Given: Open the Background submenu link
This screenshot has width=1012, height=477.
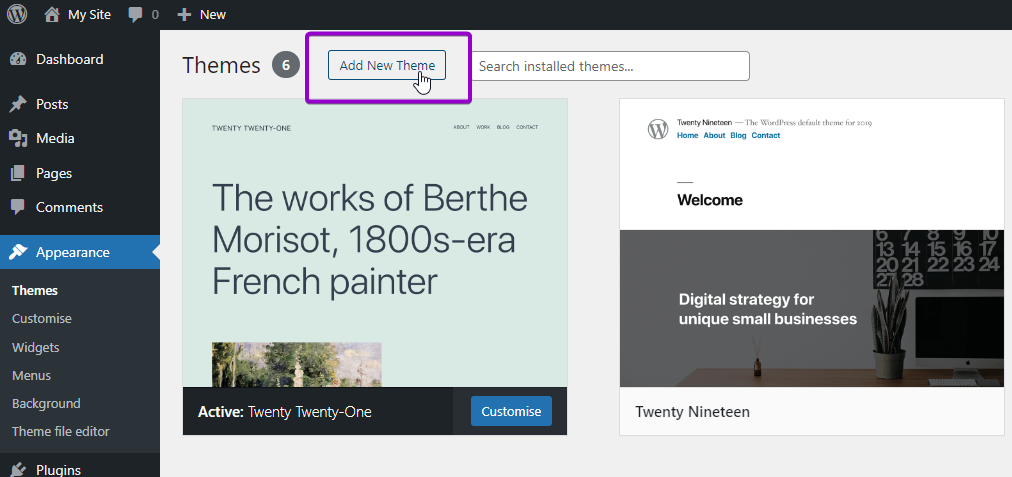Looking at the screenshot, I should [46, 403].
